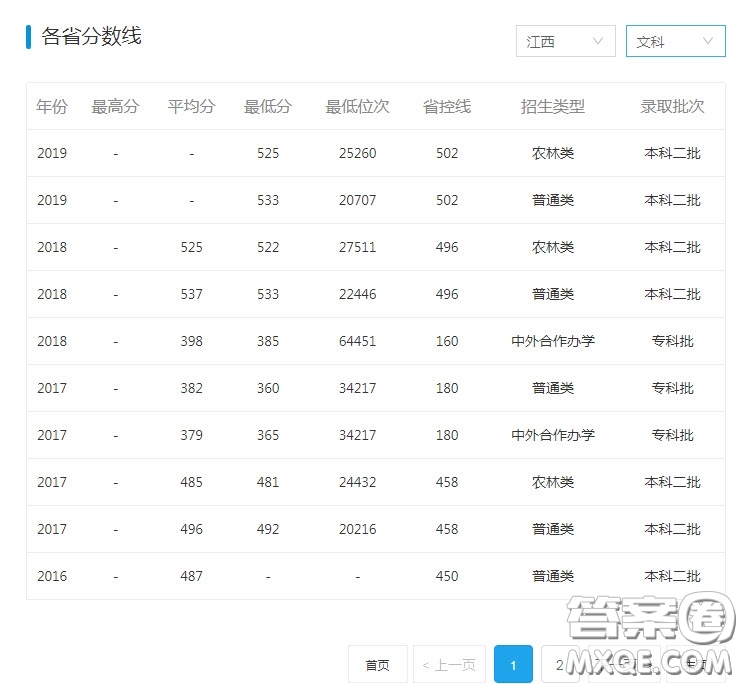Click 农林类 in the 27511 row
743x684 pixels.
[553, 247]
